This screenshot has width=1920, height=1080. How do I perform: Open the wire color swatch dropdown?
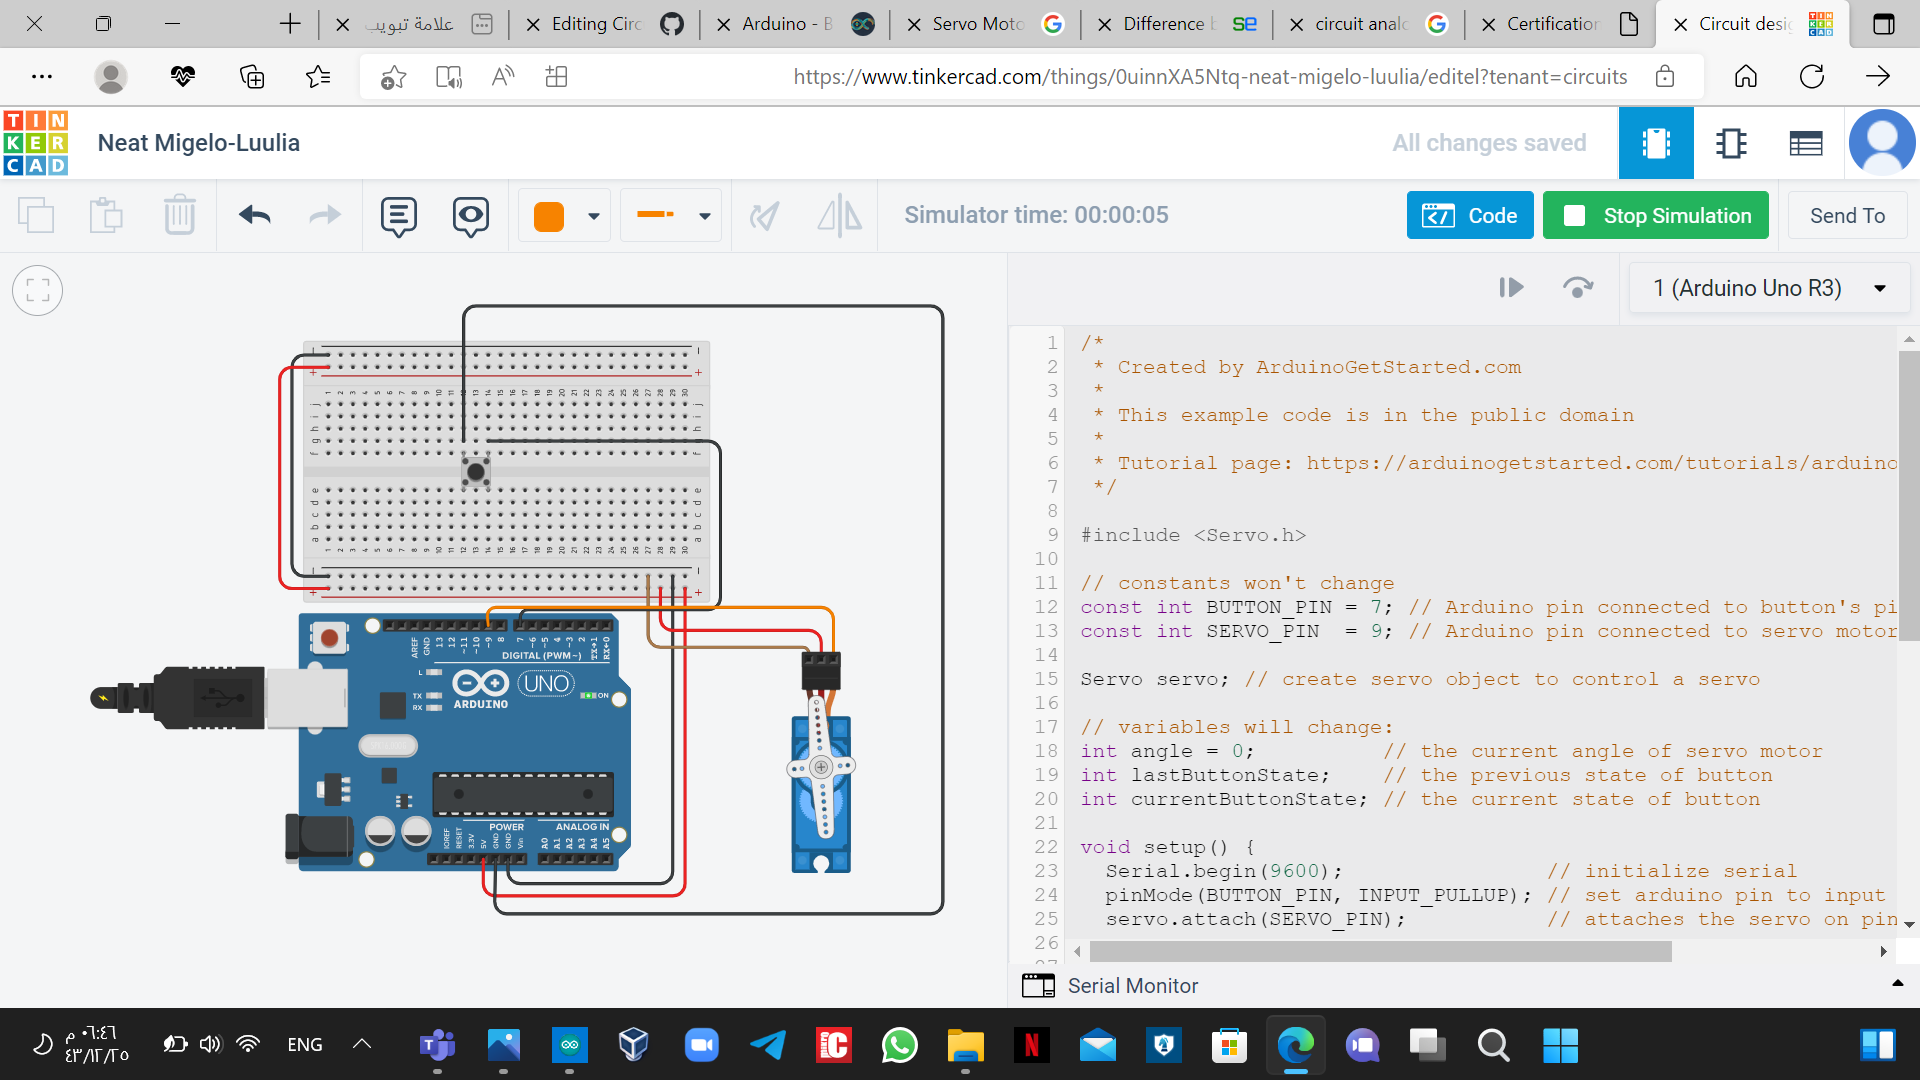tap(592, 215)
